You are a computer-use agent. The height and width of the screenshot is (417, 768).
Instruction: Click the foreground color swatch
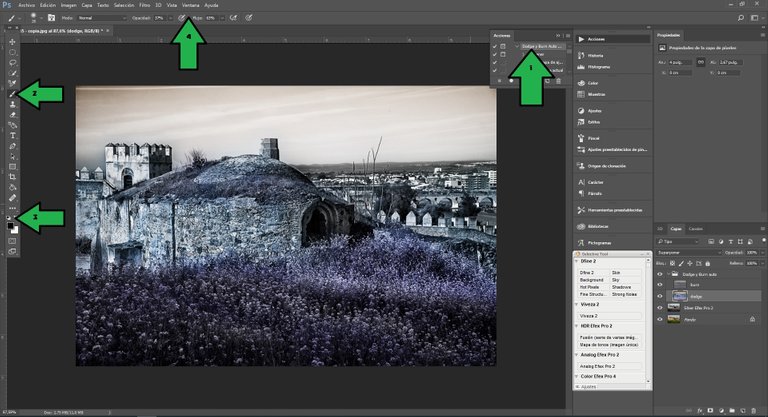pyautogui.click(x=10, y=226)
